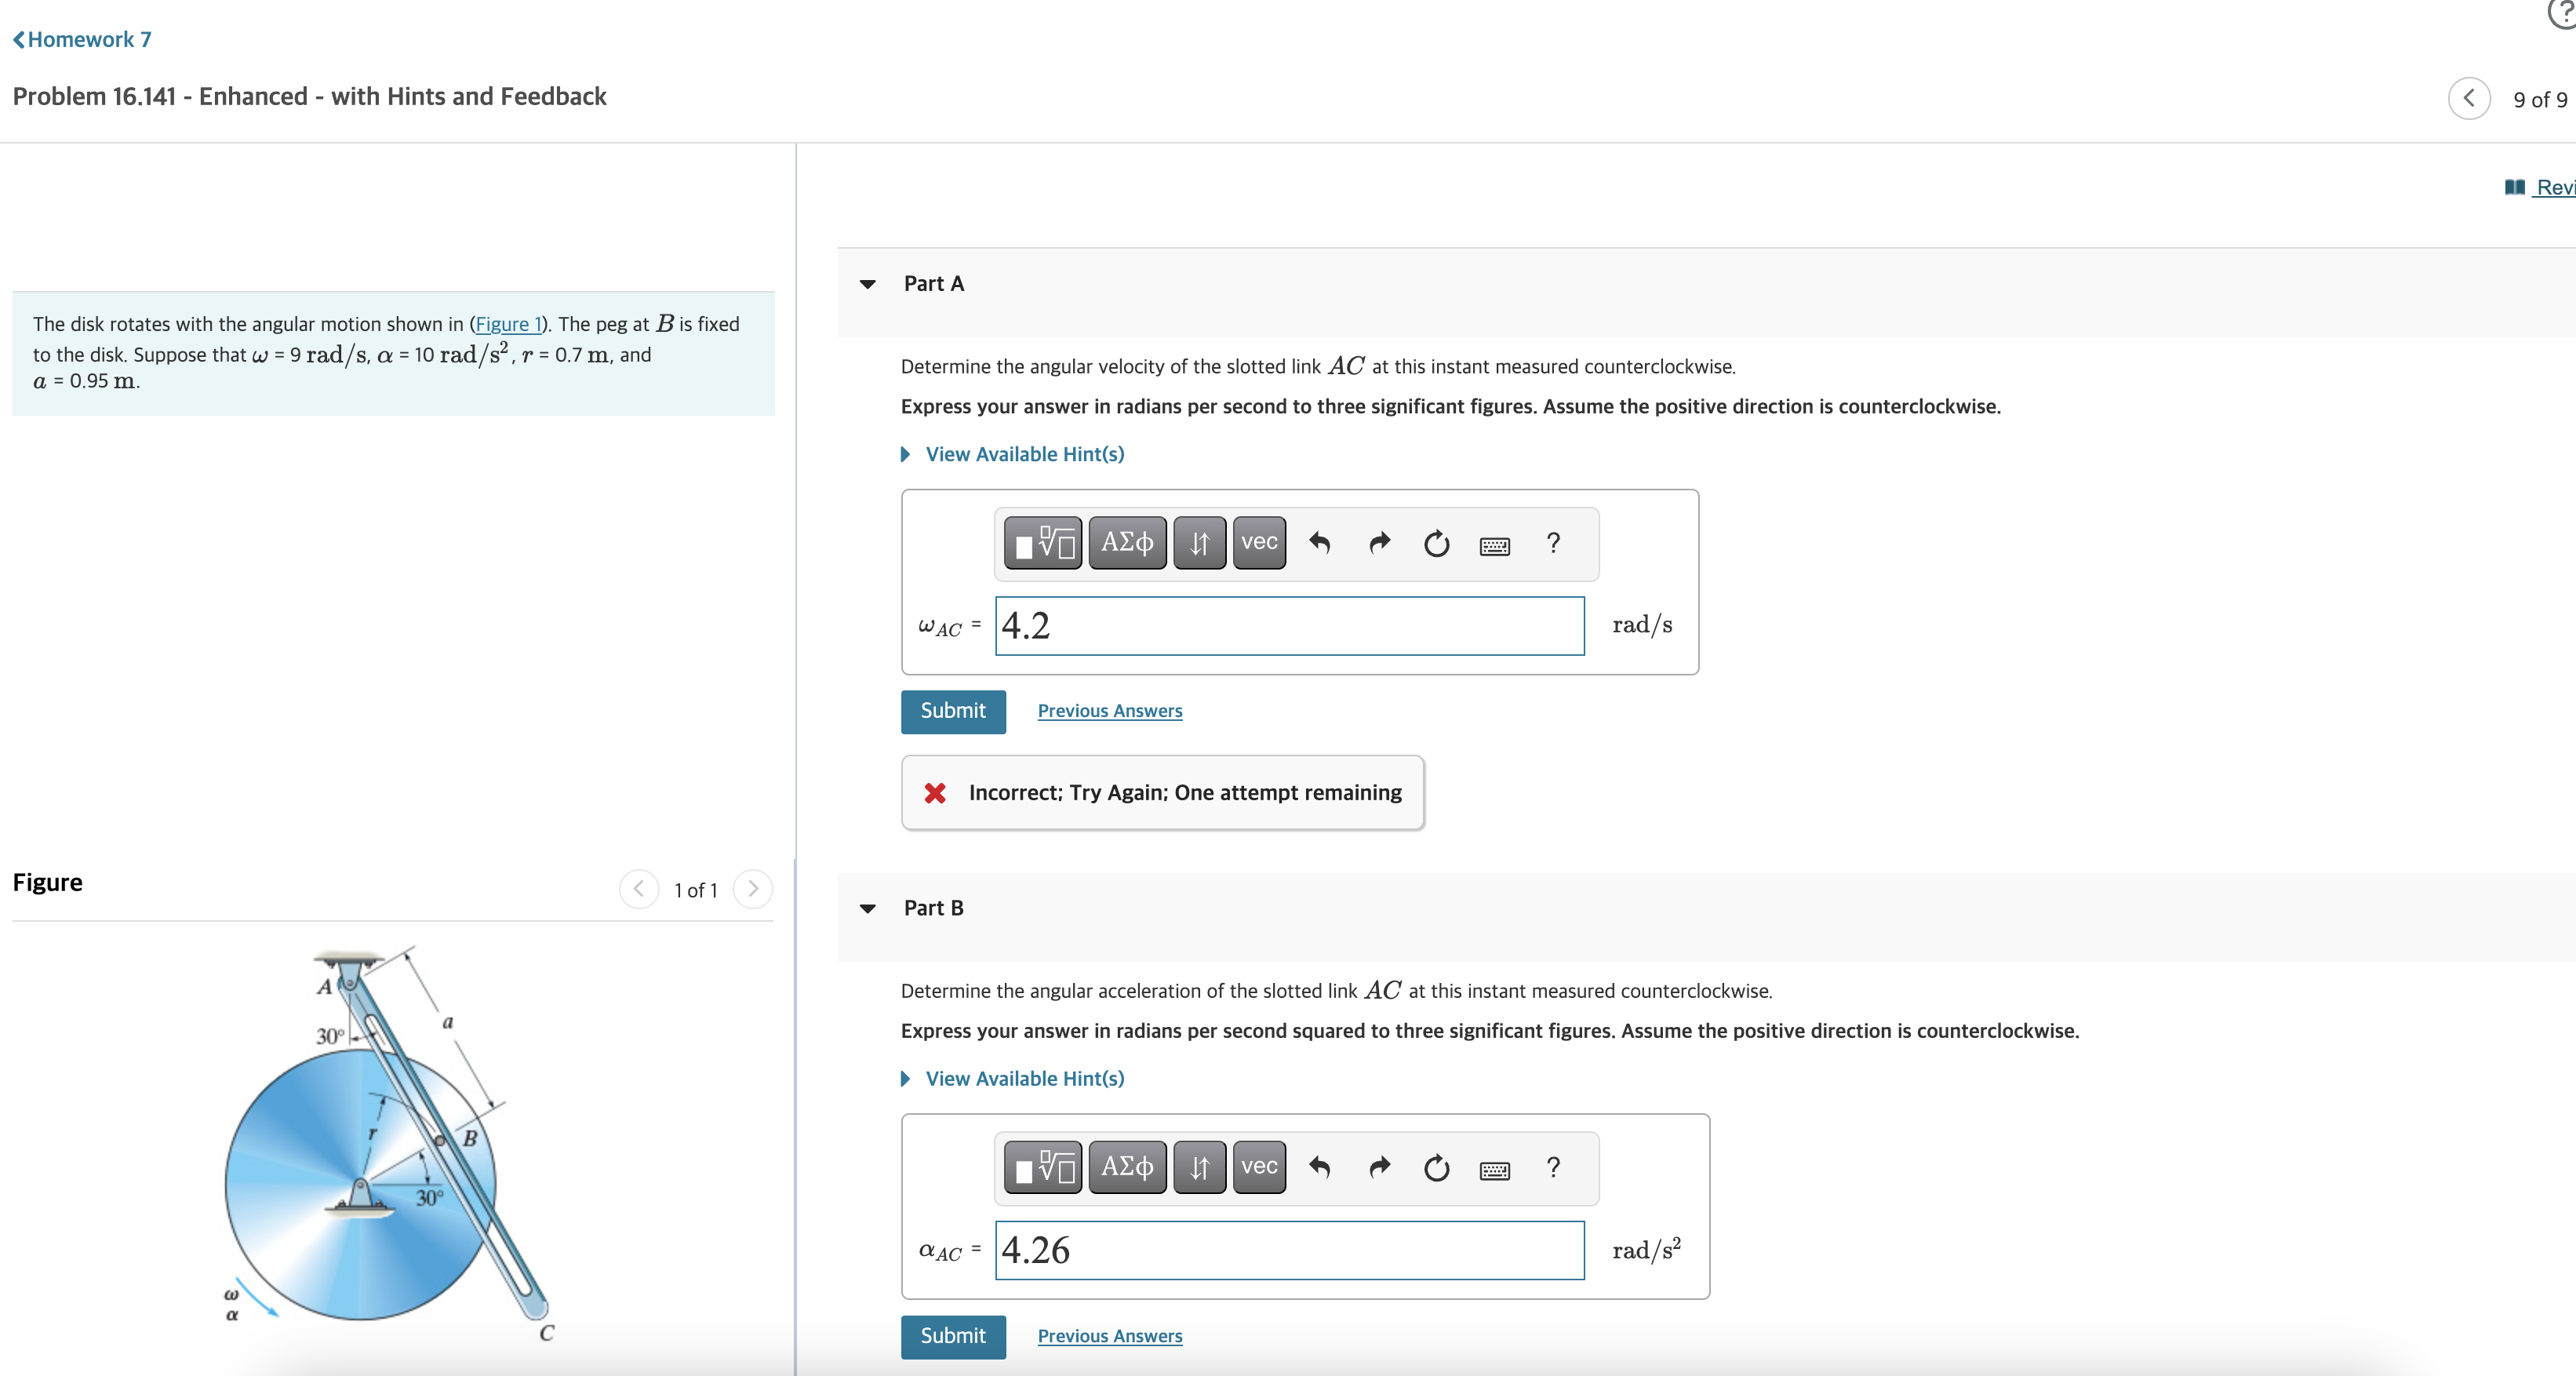This screenshot has width=2576, height=1376.
Task: Click the Part A templates/square root icon
Action: [1042, 543]
